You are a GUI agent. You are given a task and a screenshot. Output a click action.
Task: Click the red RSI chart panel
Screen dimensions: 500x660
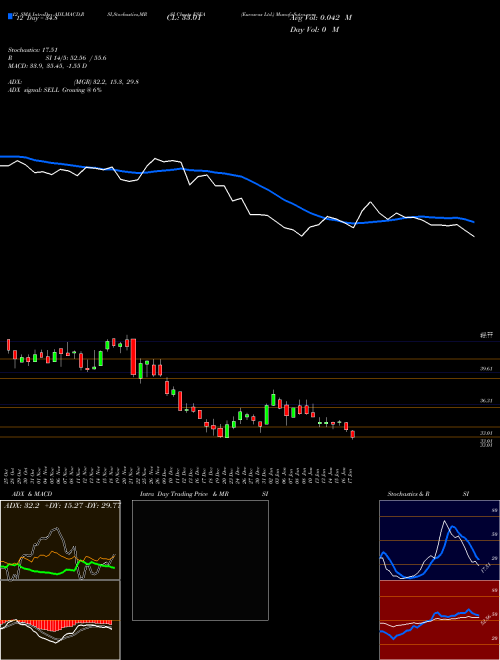(439, 620)
